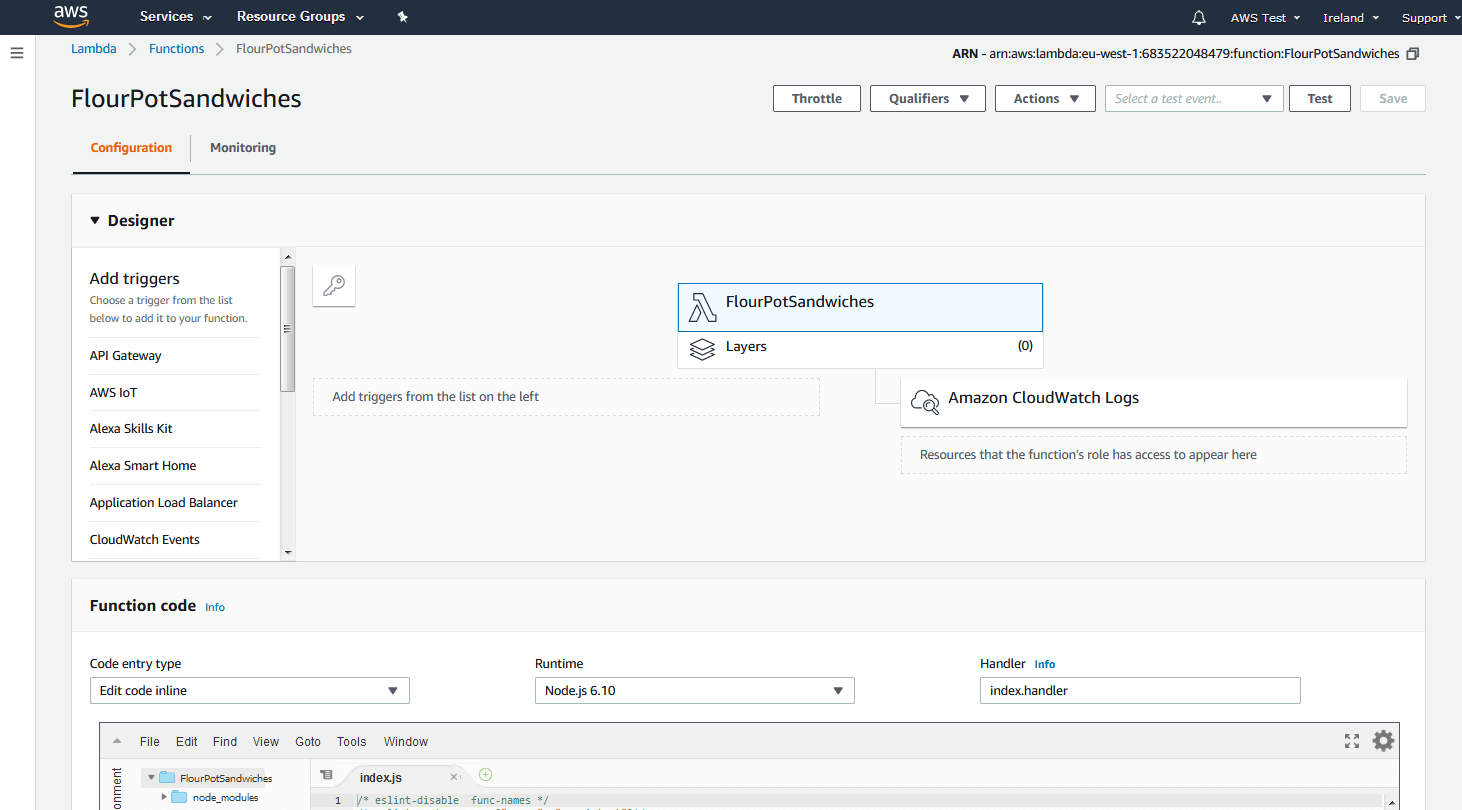
Task: Open the Runtime Node.js 6.10 dropdown
Action: pyautogui.click(x=695, y=691)
